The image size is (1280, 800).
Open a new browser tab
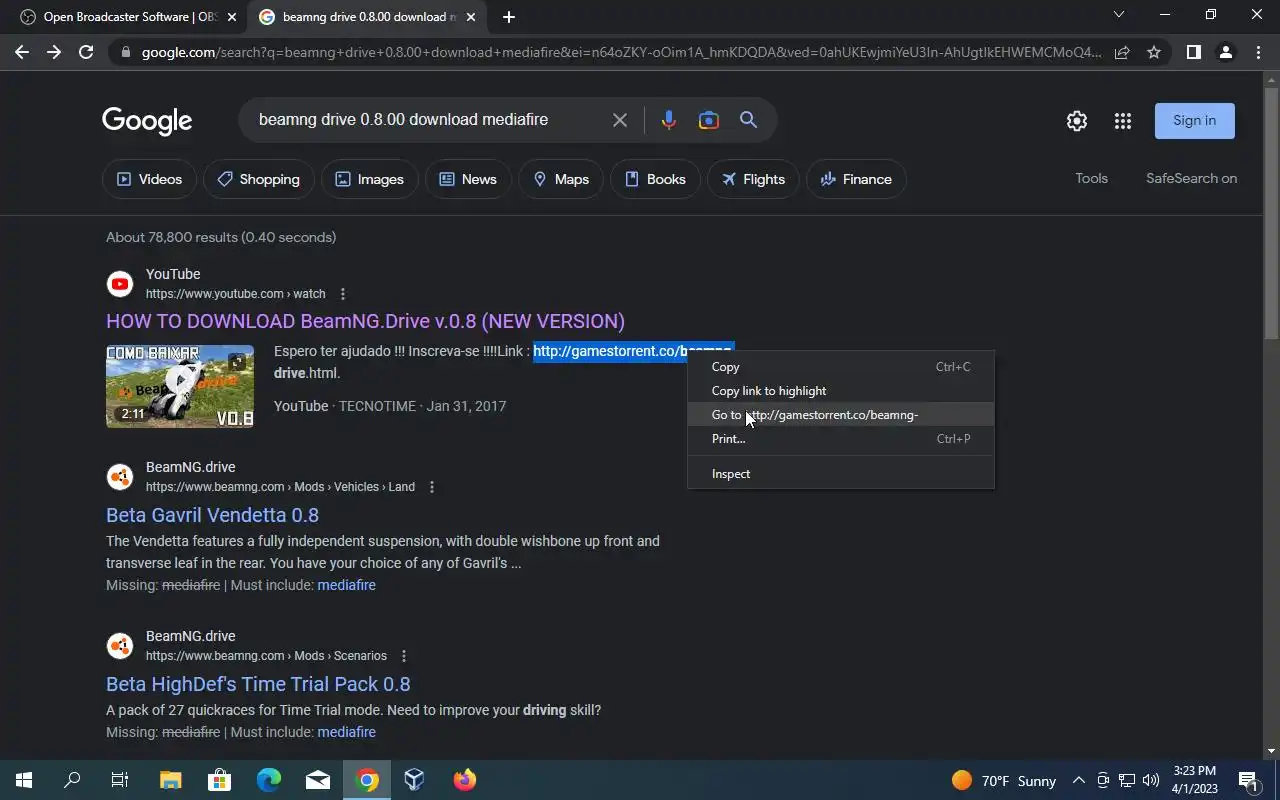[508, 17]
